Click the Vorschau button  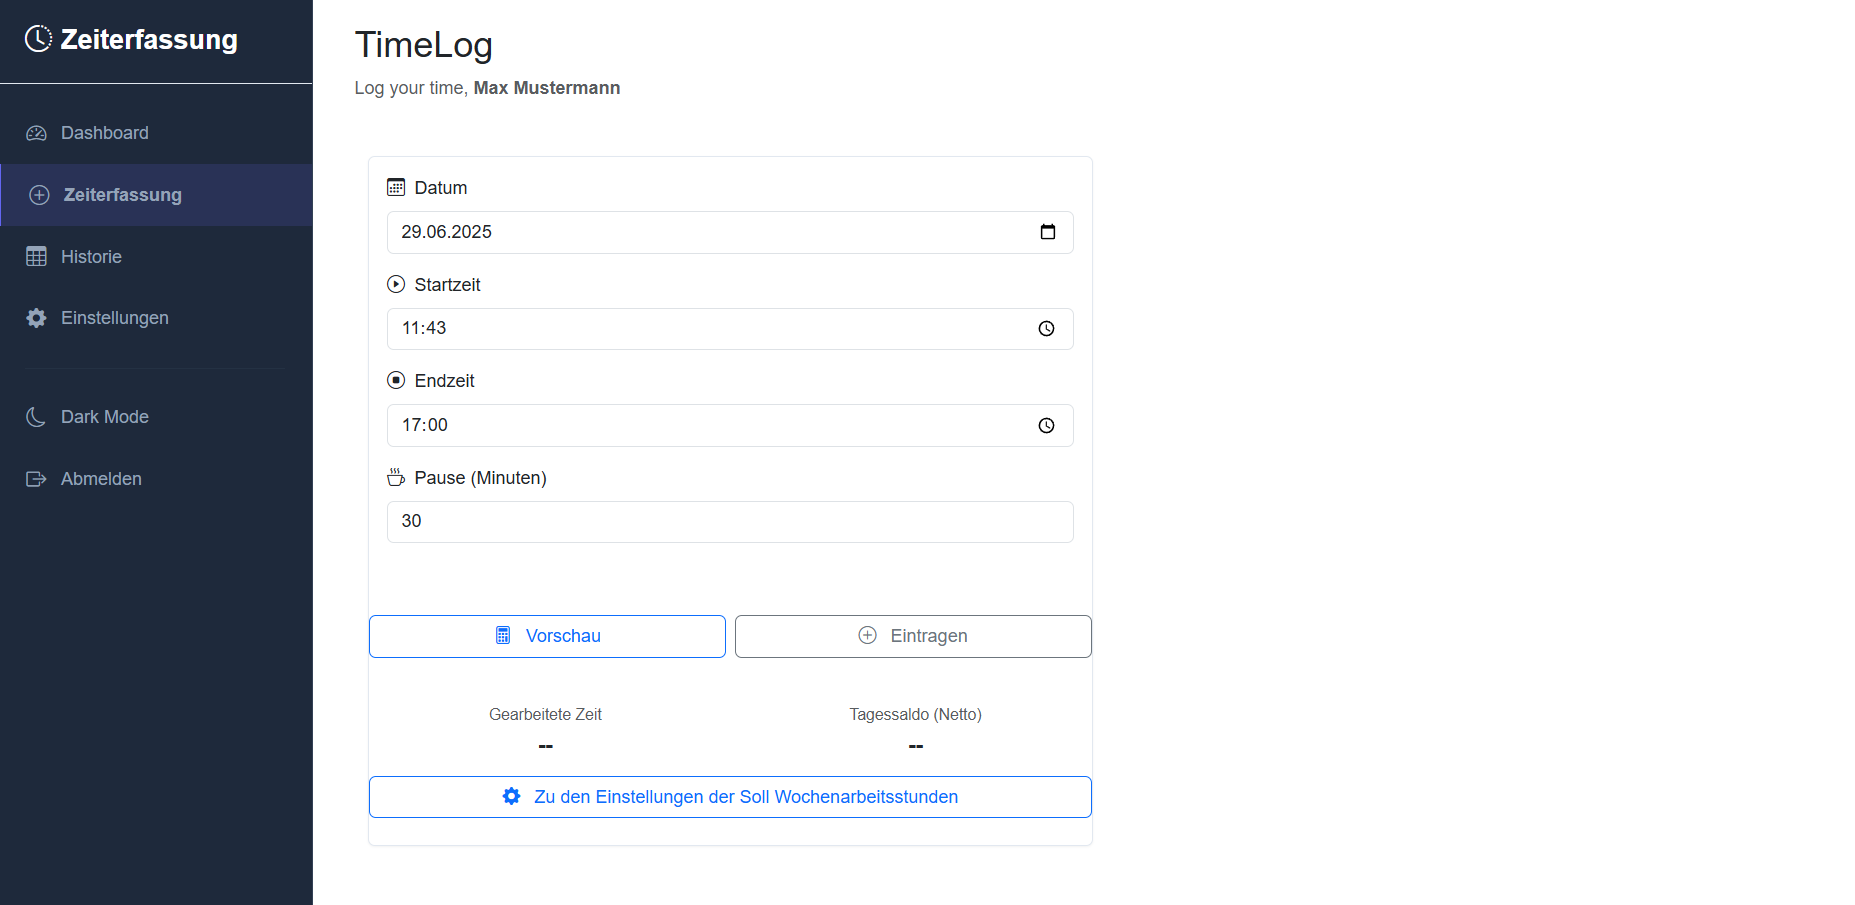coord(547,636)
